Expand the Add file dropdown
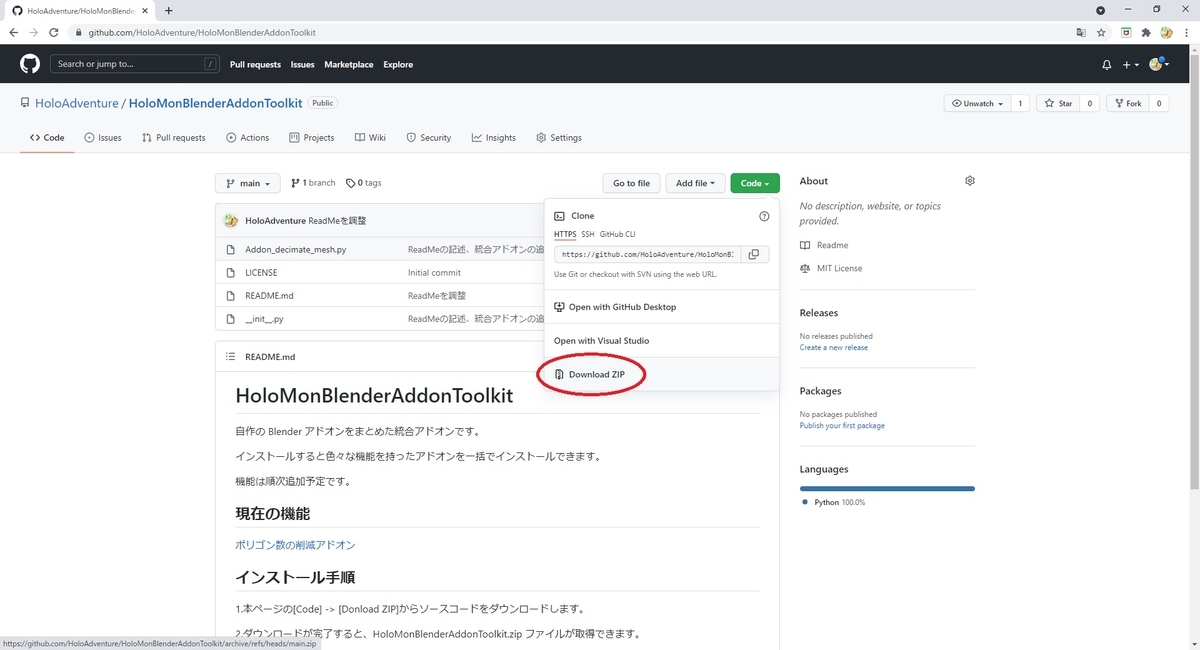 [695, 183]
